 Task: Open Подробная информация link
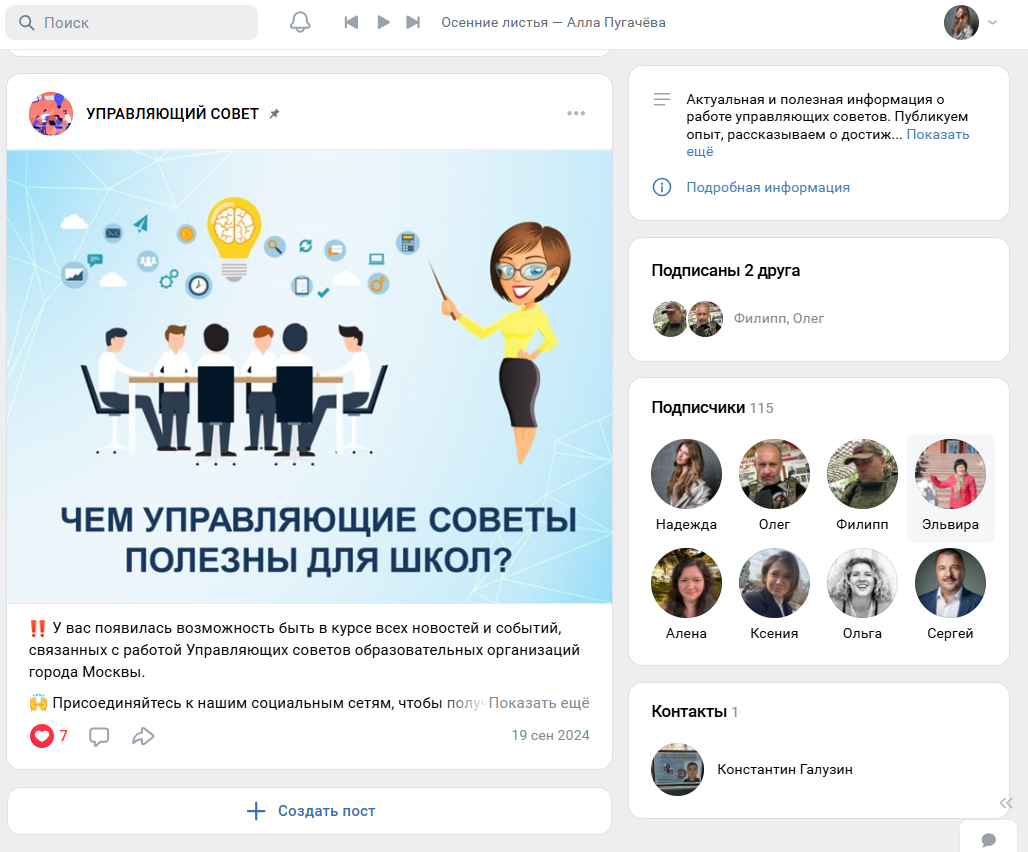point(767,187)
